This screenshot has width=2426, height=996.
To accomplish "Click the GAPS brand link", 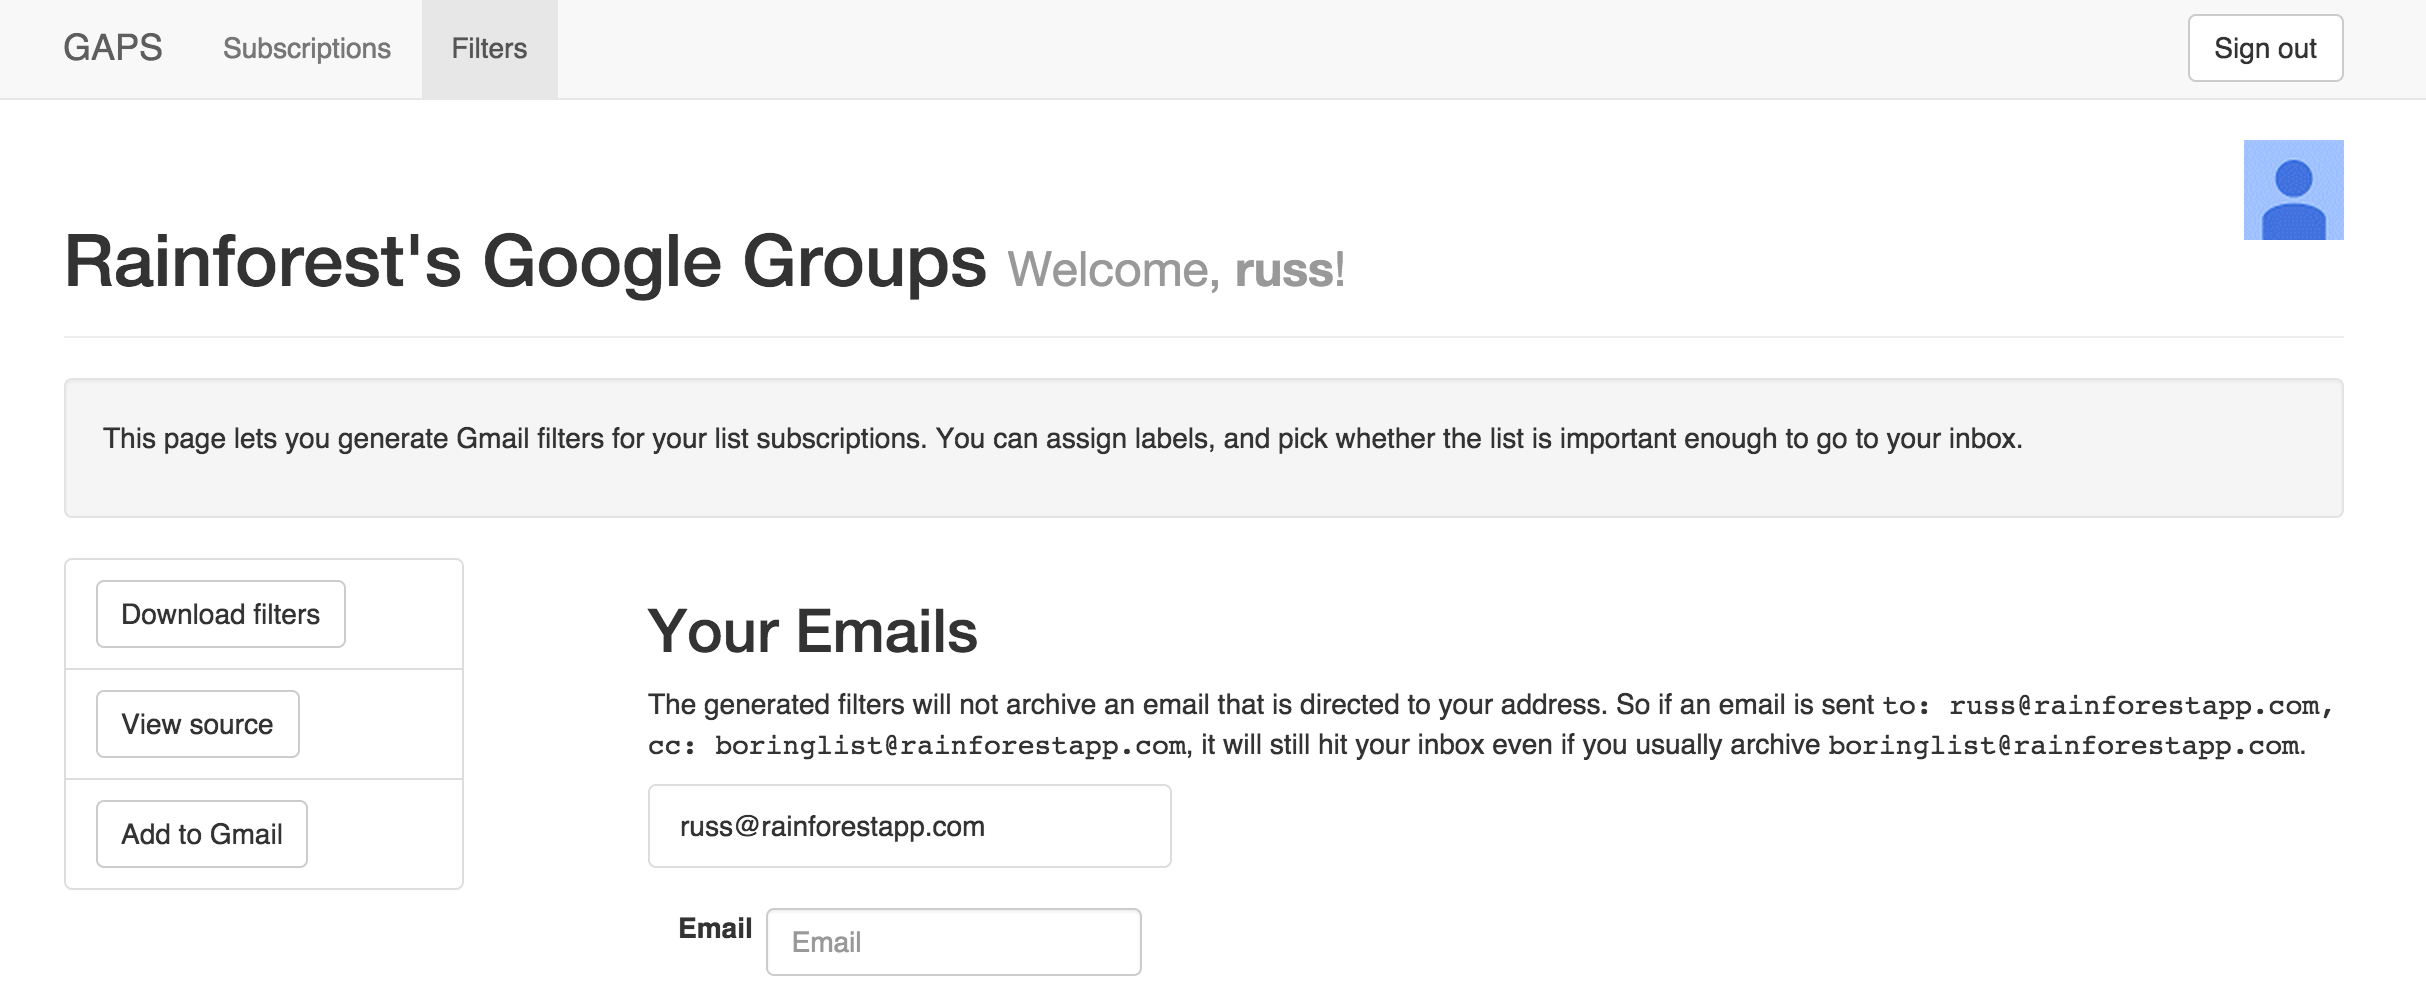I will click(112, 48).
